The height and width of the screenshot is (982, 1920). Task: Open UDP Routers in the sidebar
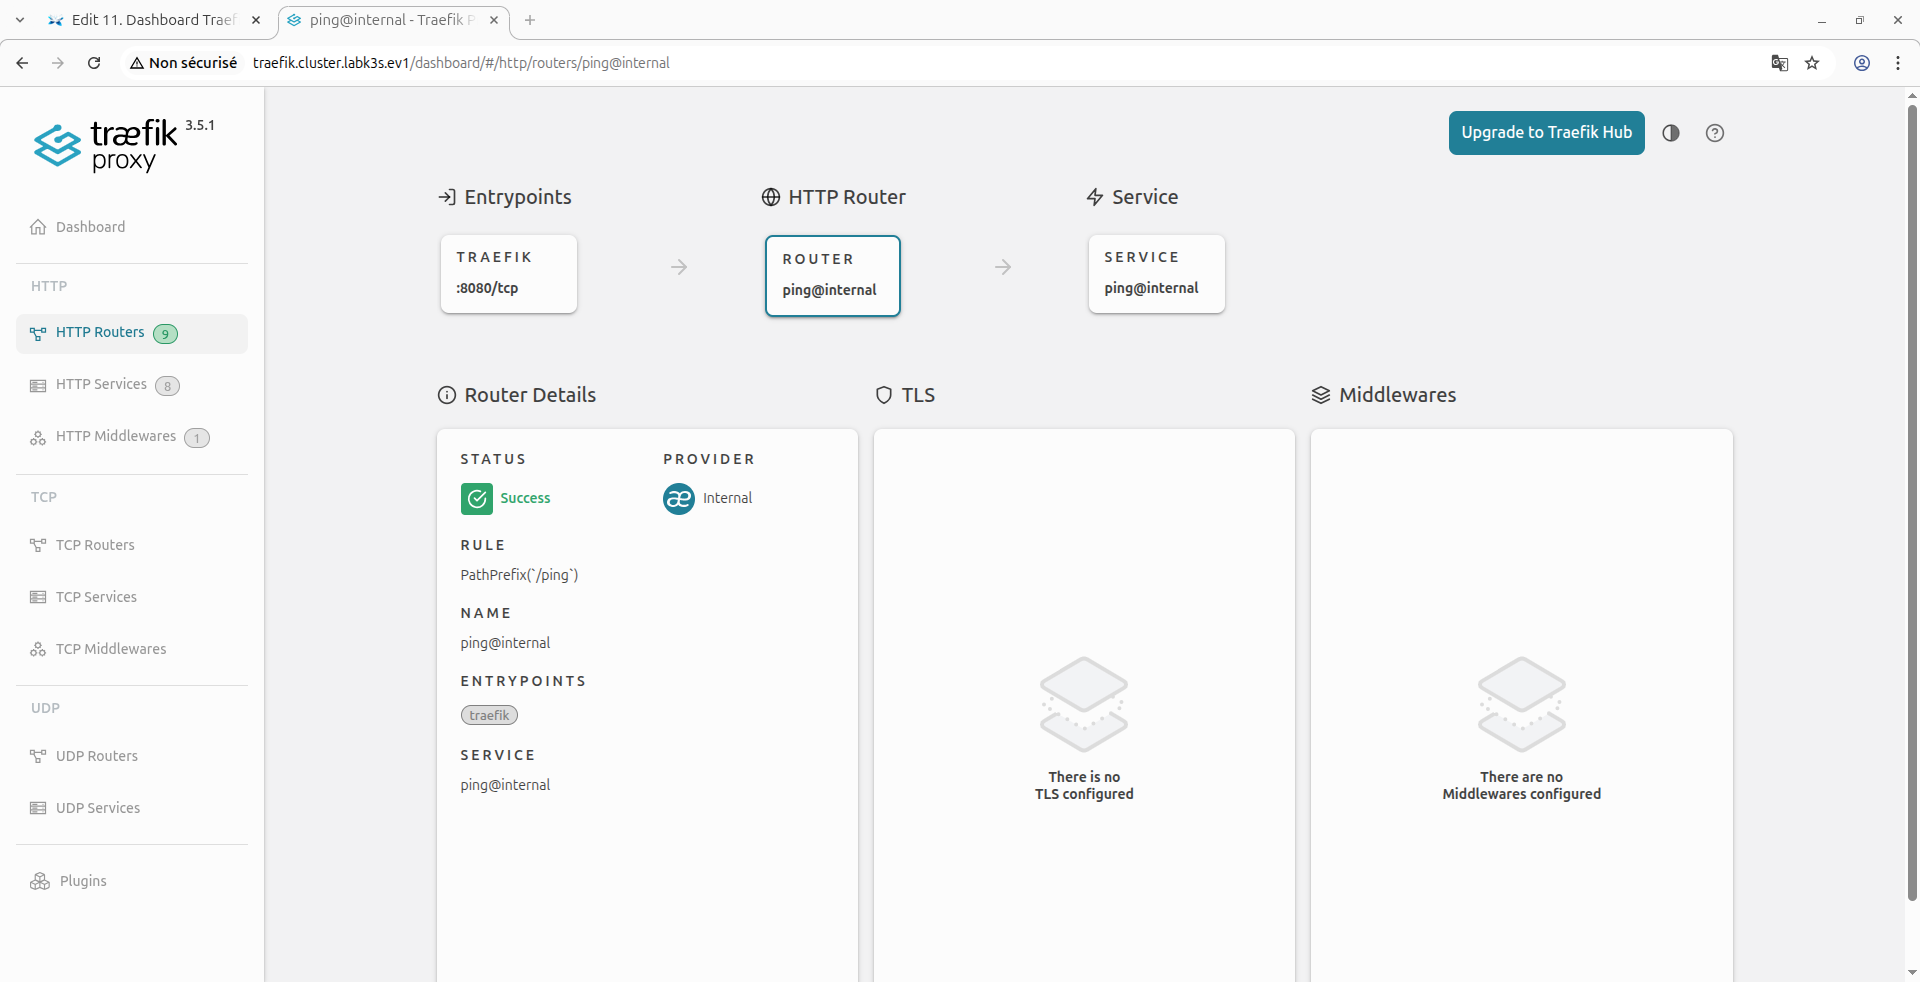132,756
